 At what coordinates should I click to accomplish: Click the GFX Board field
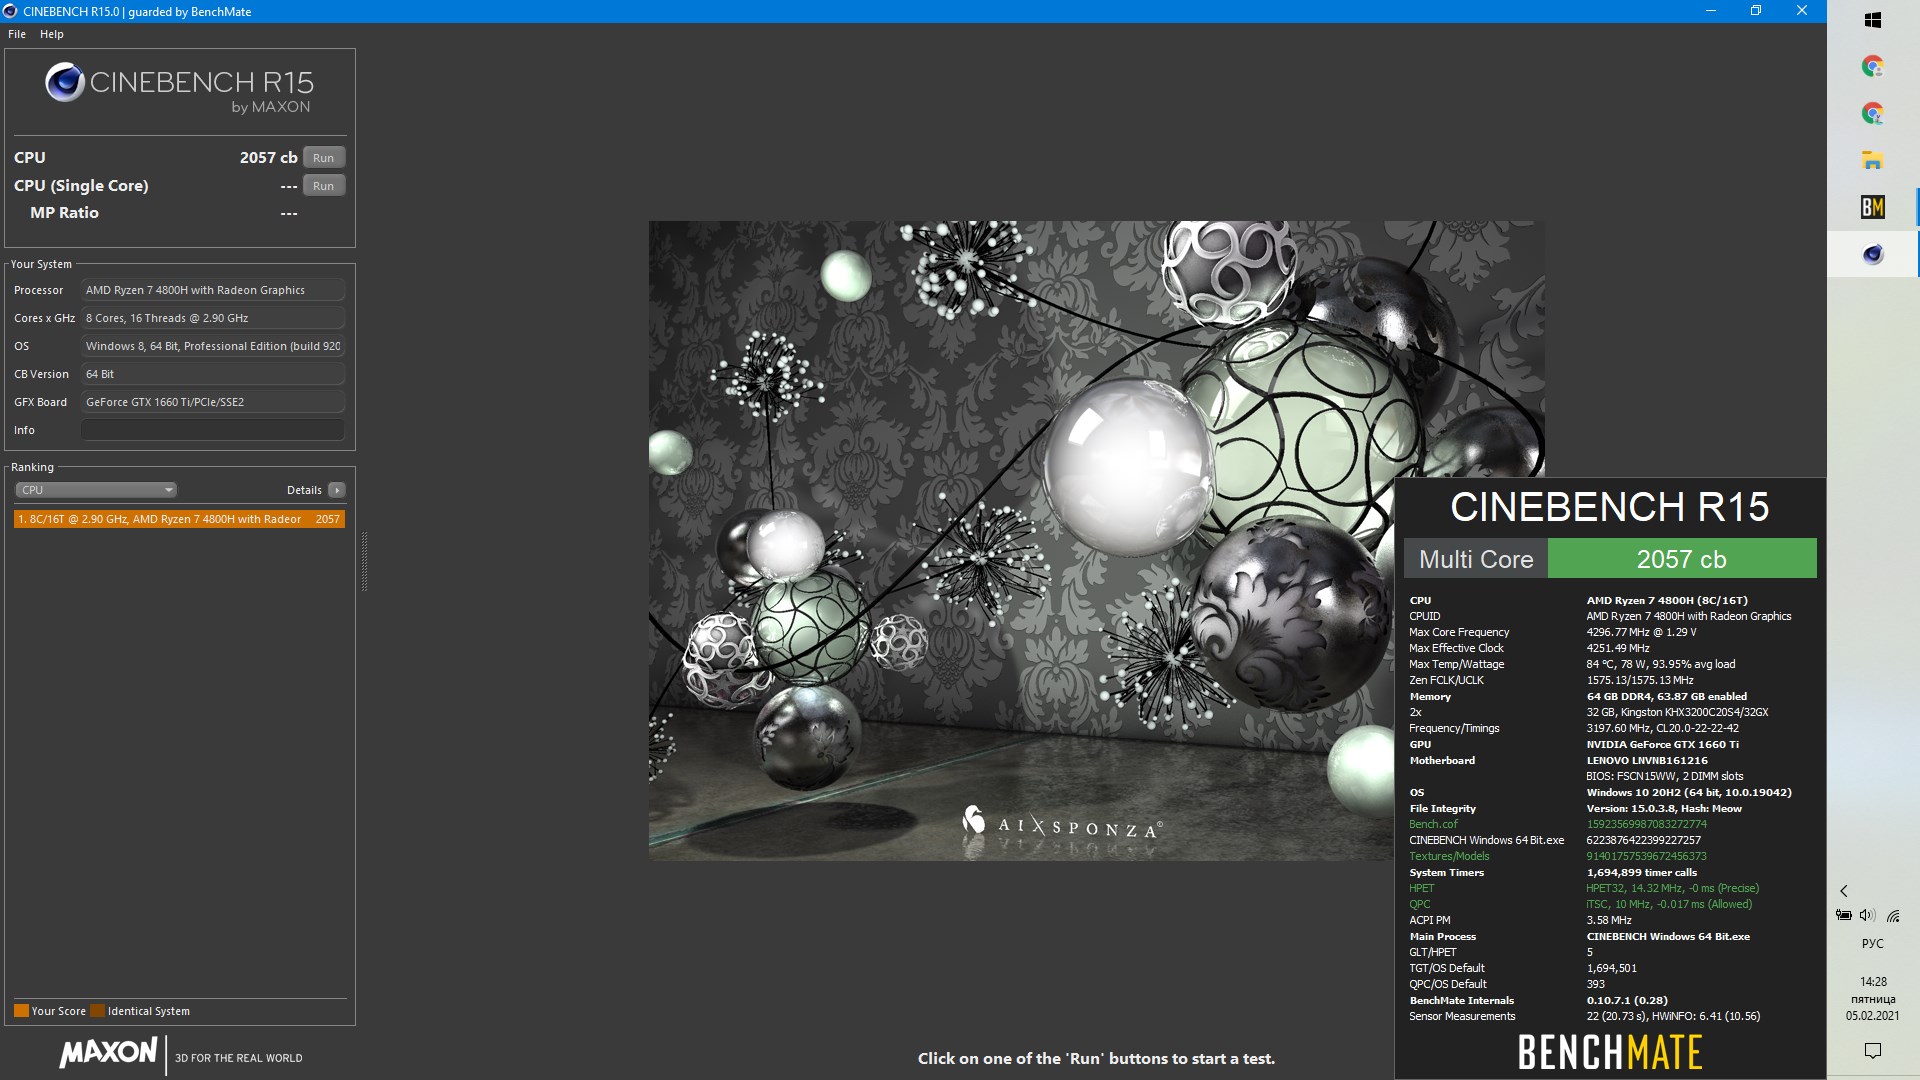213,402
